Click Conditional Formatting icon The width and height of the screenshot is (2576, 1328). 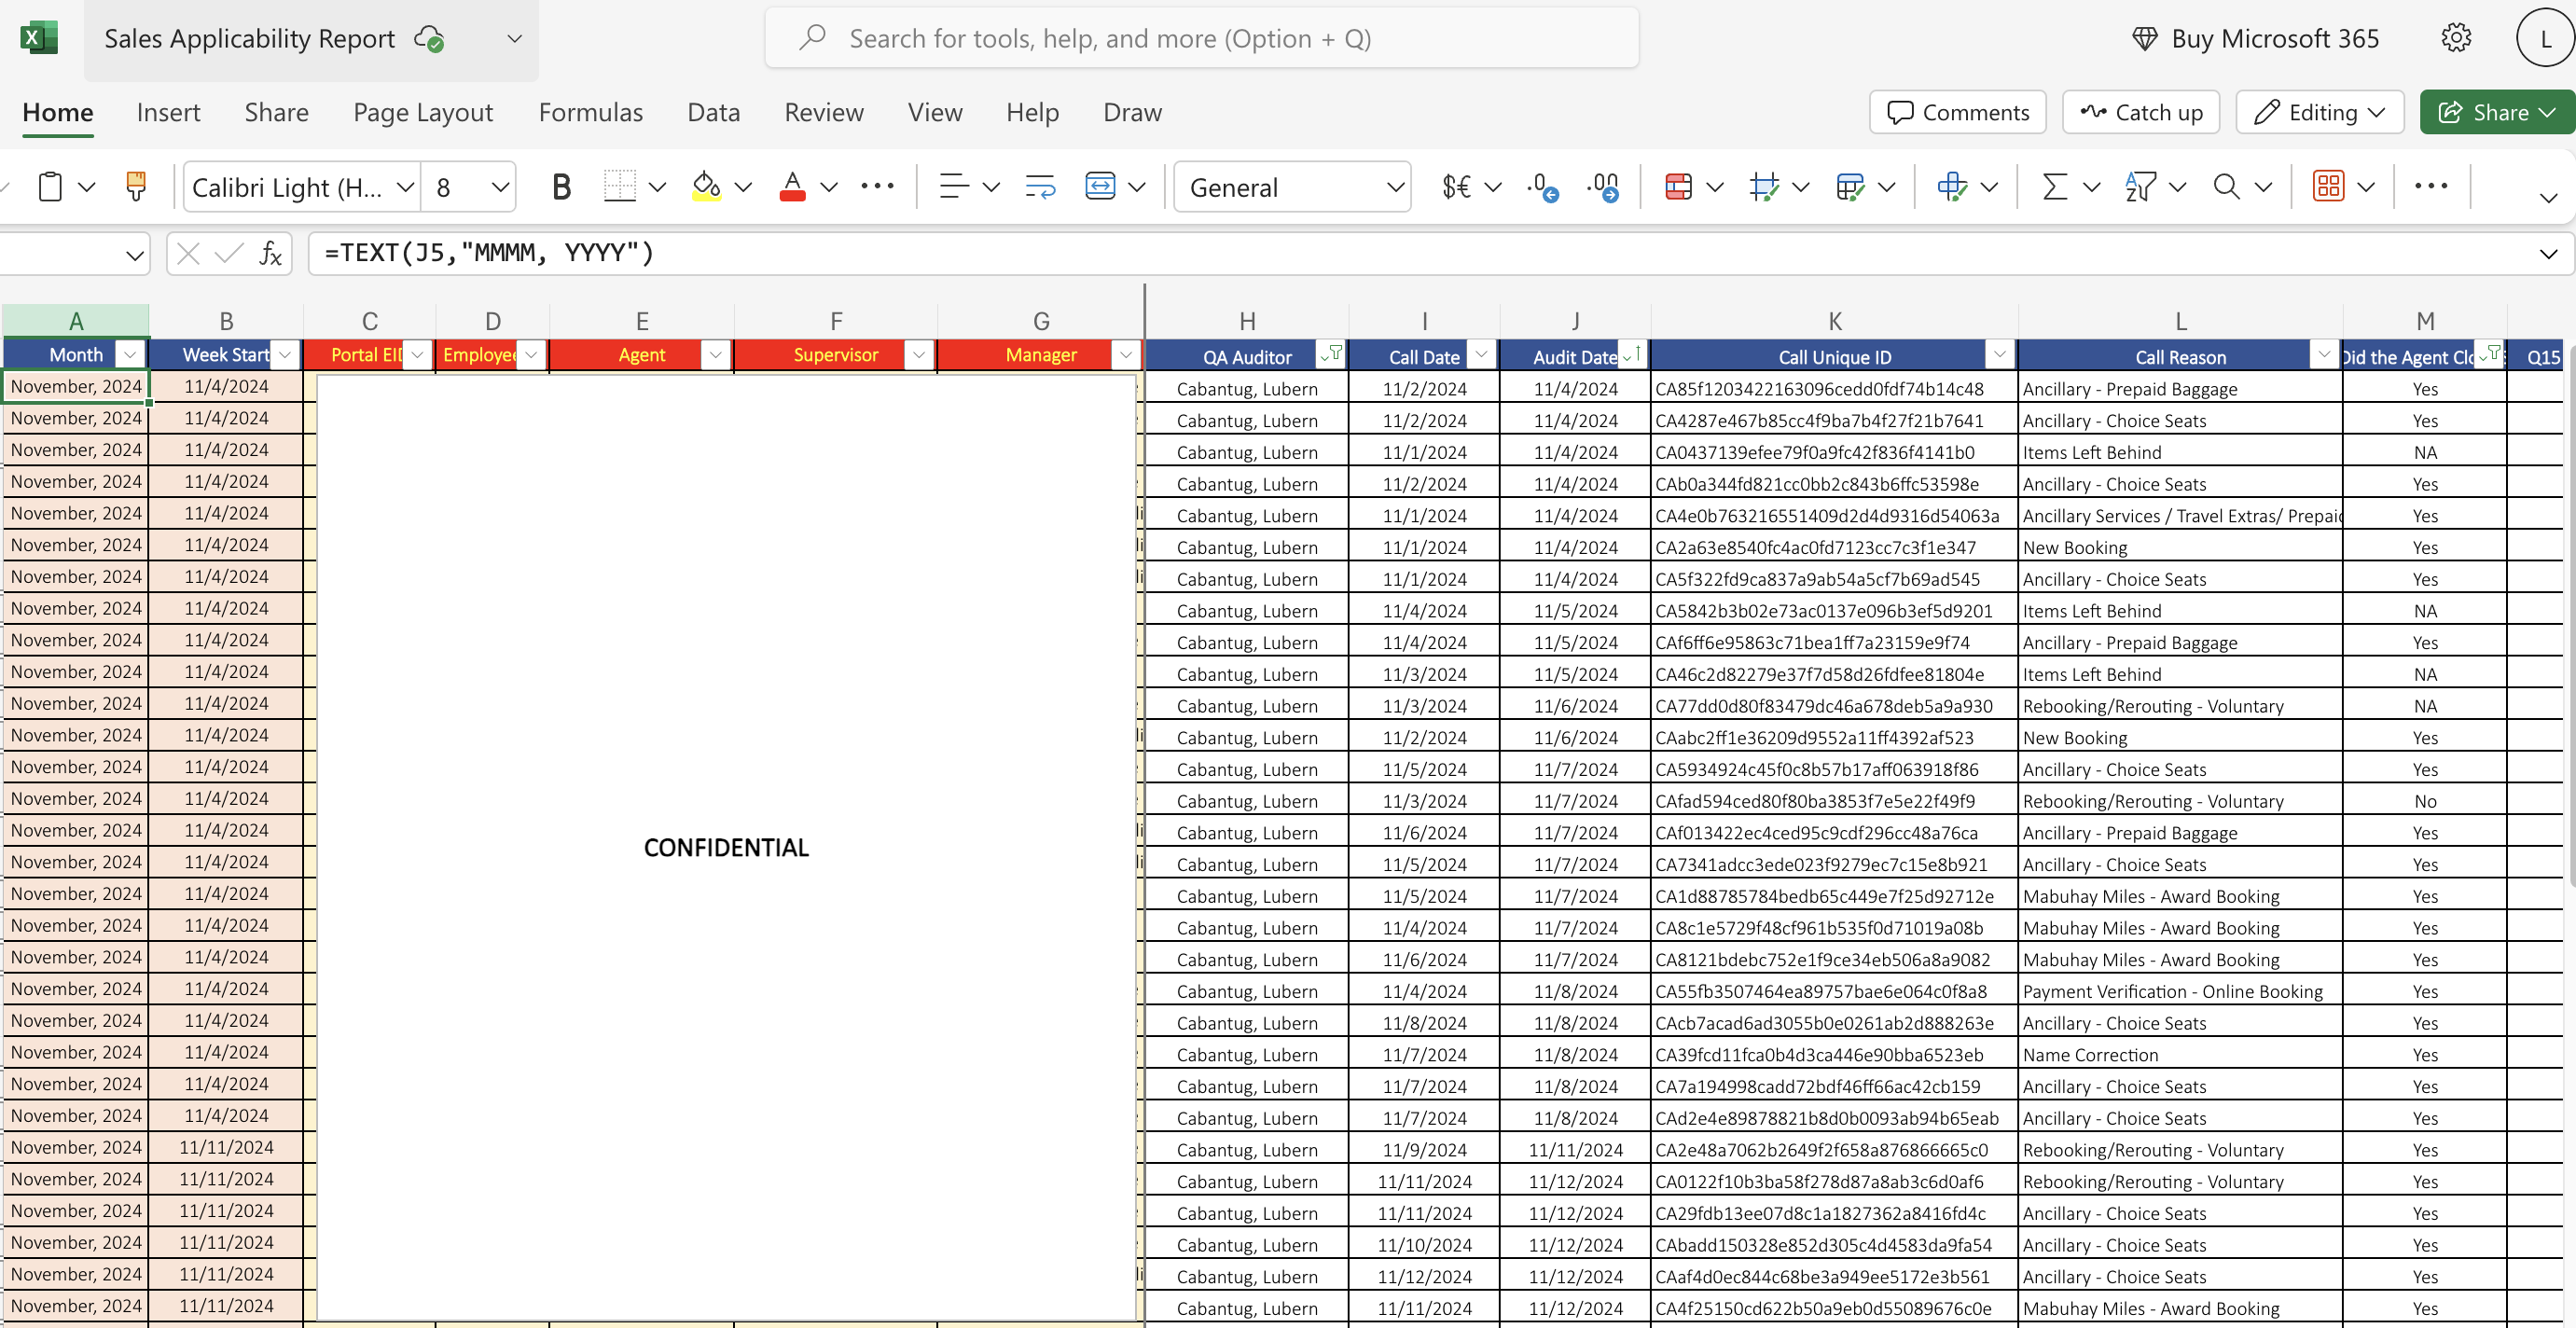1678,187
